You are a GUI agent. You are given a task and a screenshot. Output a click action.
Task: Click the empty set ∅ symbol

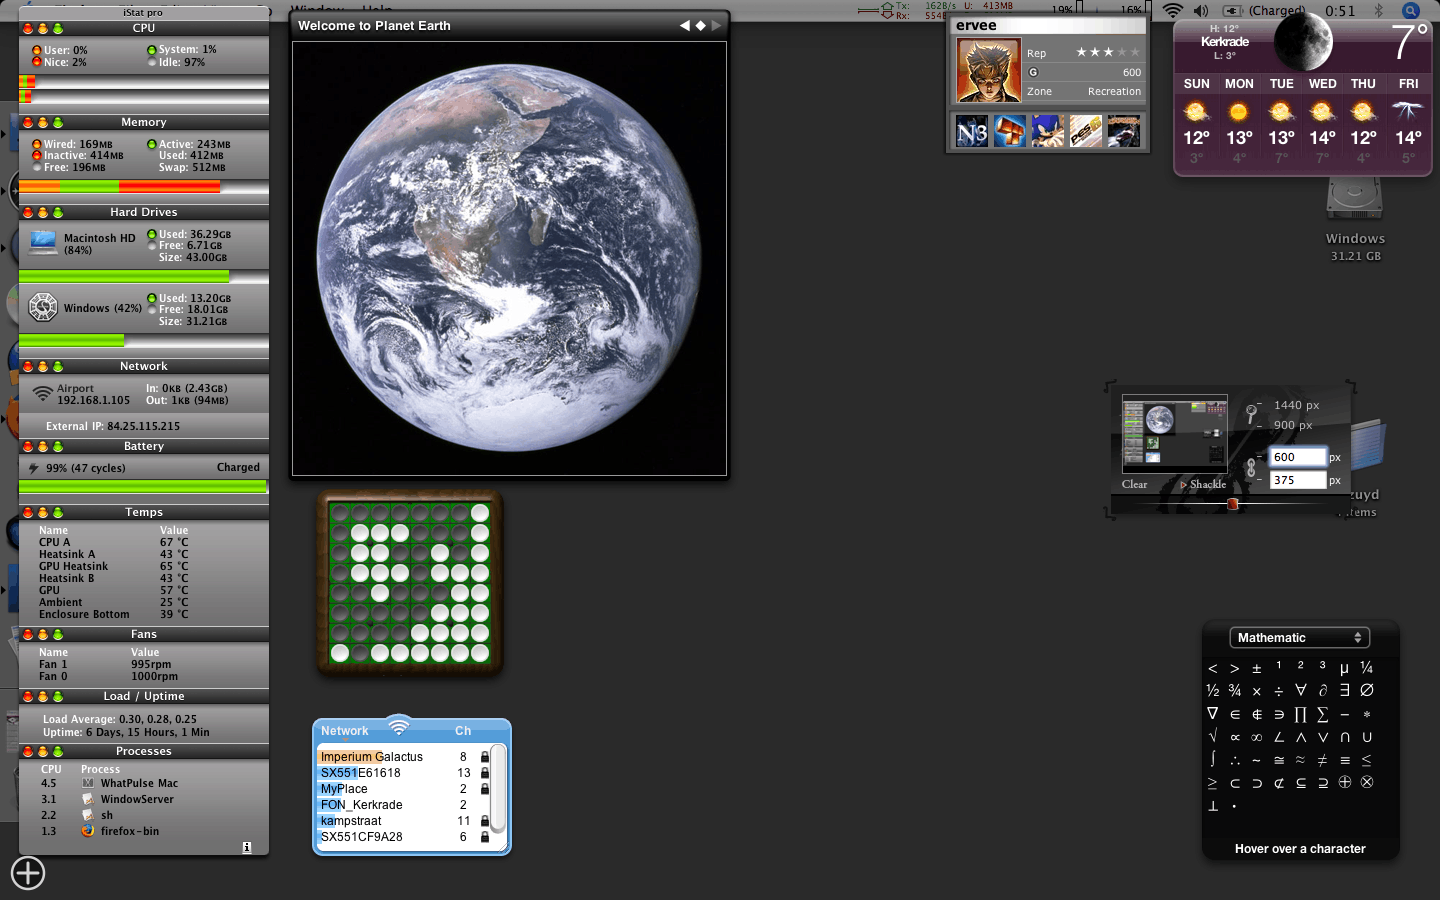pyautogui.click(x=1366, y=690)
